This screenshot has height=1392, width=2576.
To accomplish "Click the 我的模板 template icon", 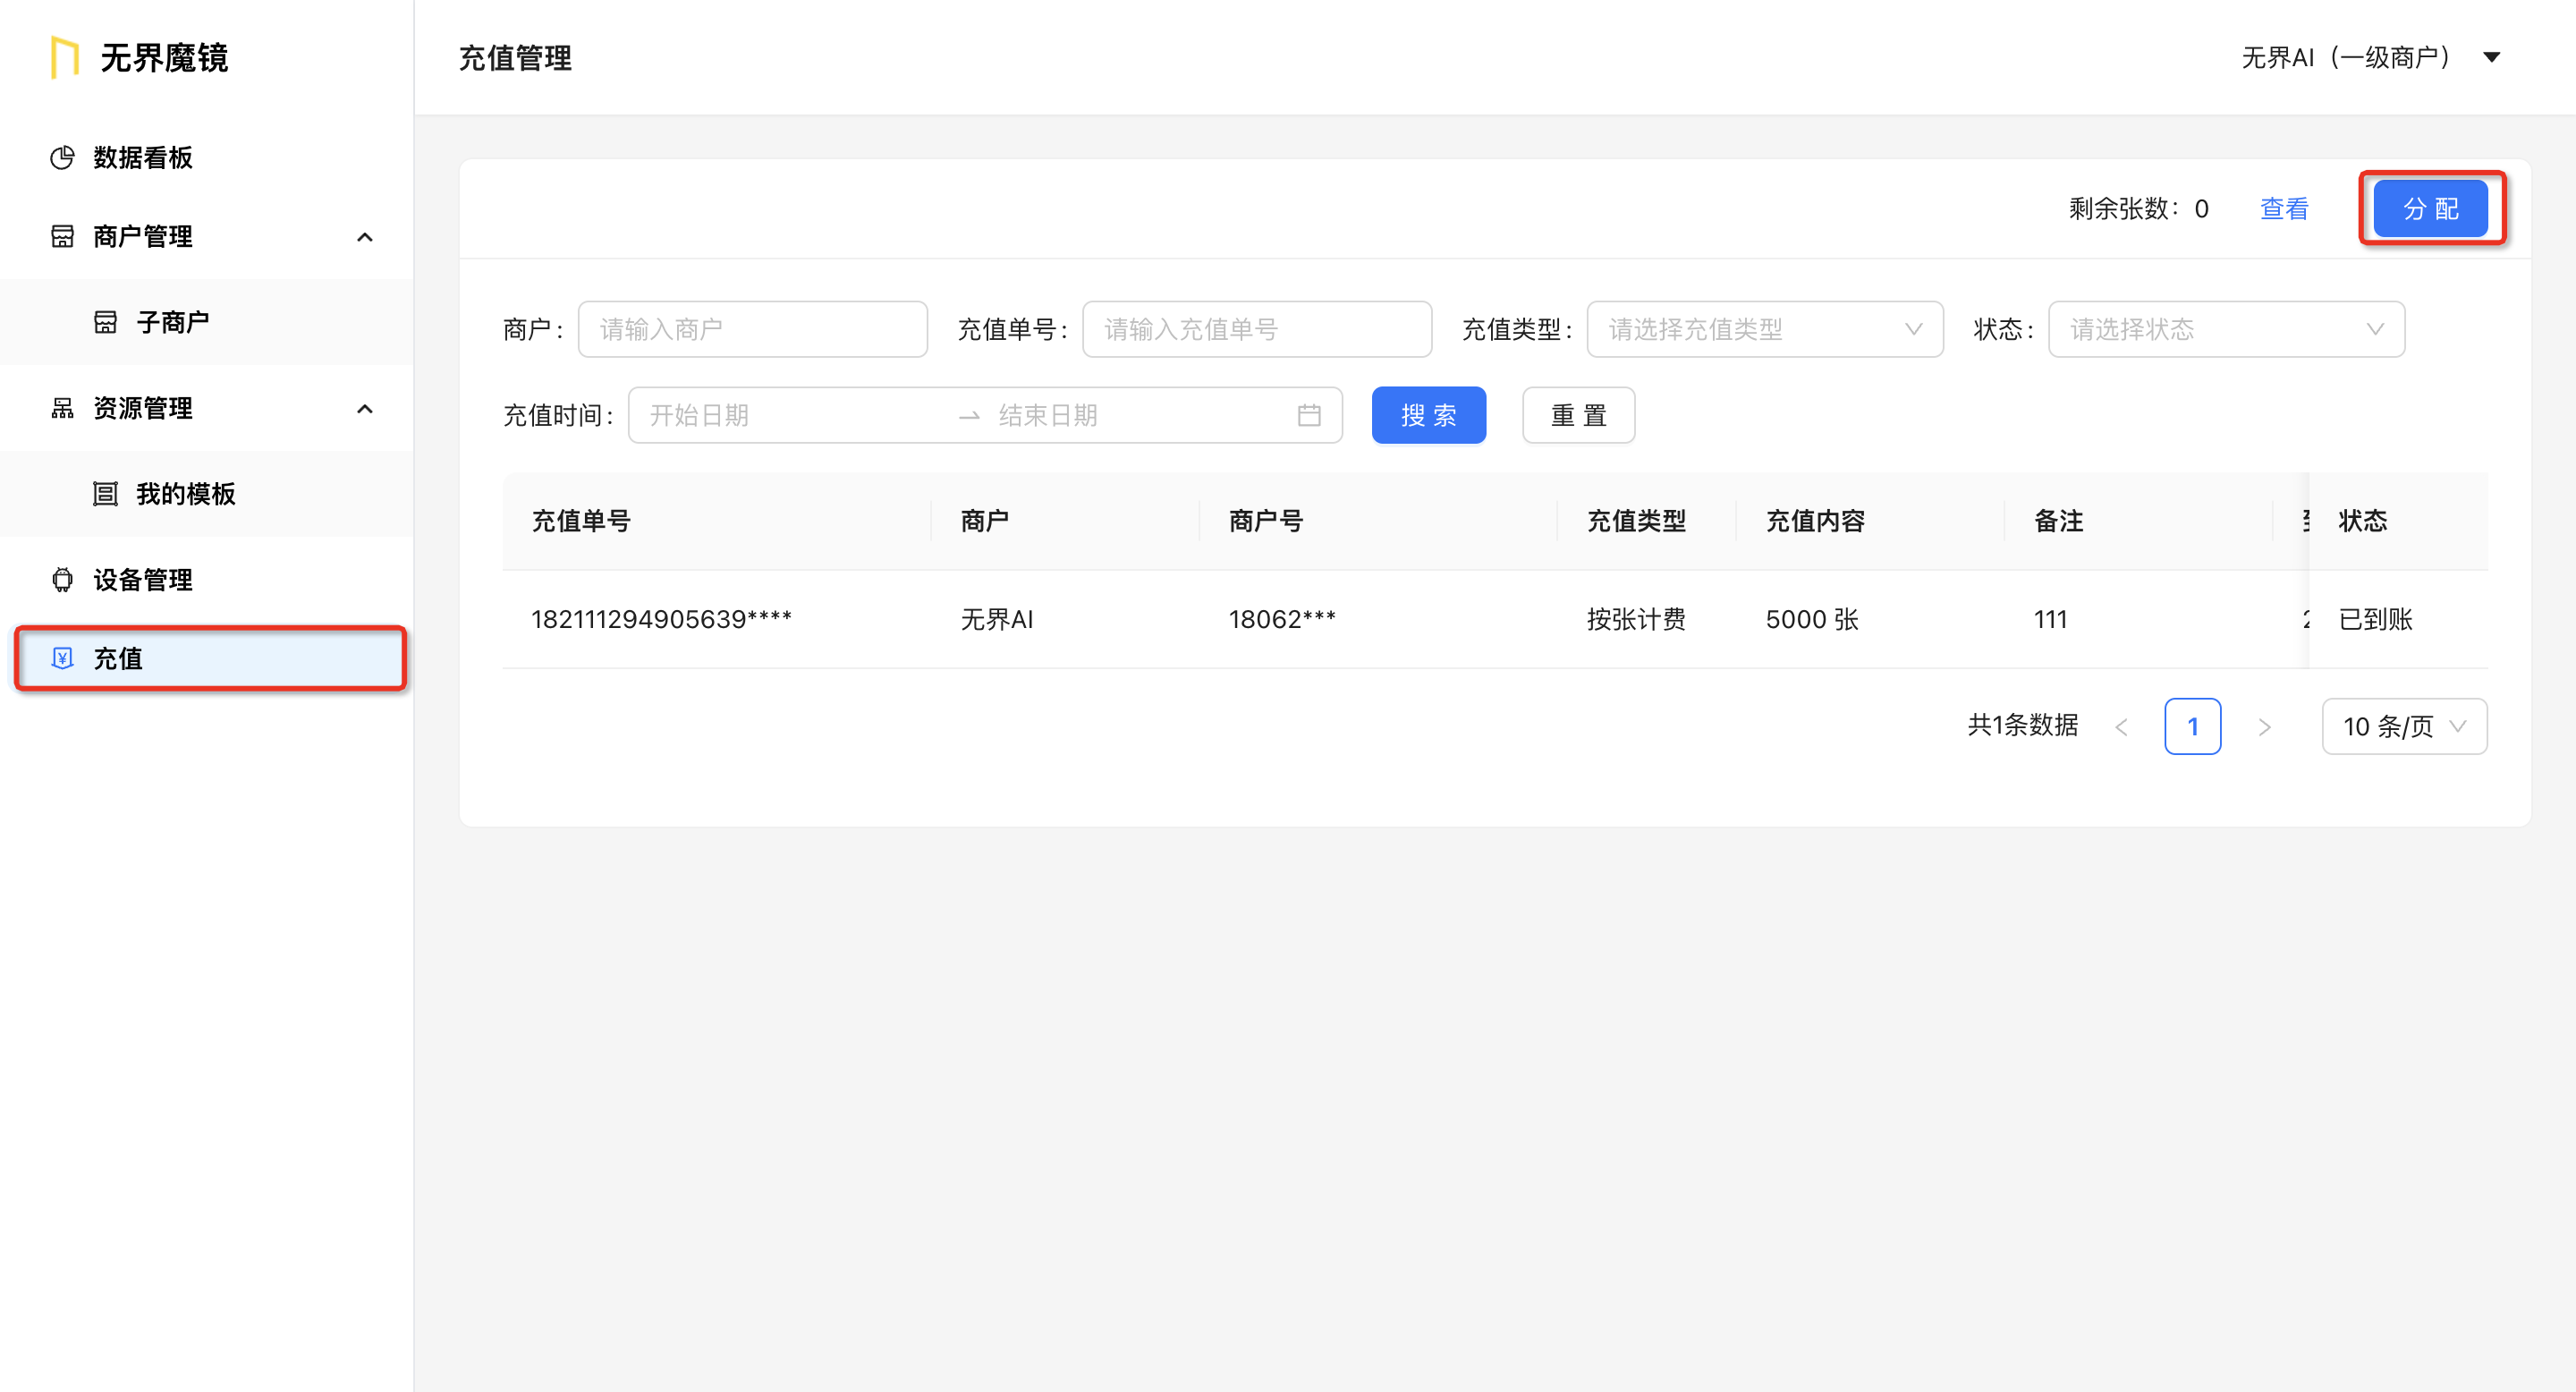I will [105, 494].
